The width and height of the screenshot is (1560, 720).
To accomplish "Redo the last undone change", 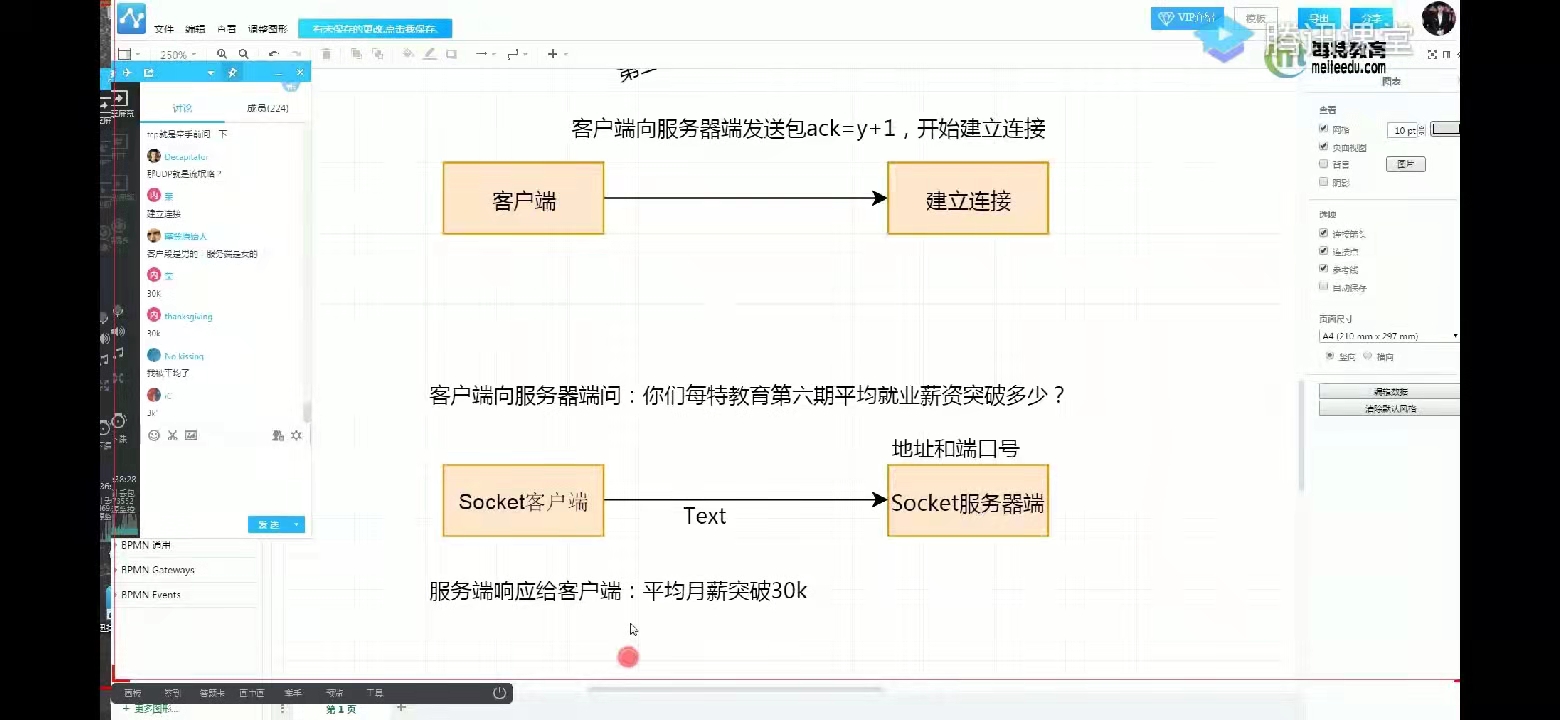I will pyautogui.click(x=296, y=54).
